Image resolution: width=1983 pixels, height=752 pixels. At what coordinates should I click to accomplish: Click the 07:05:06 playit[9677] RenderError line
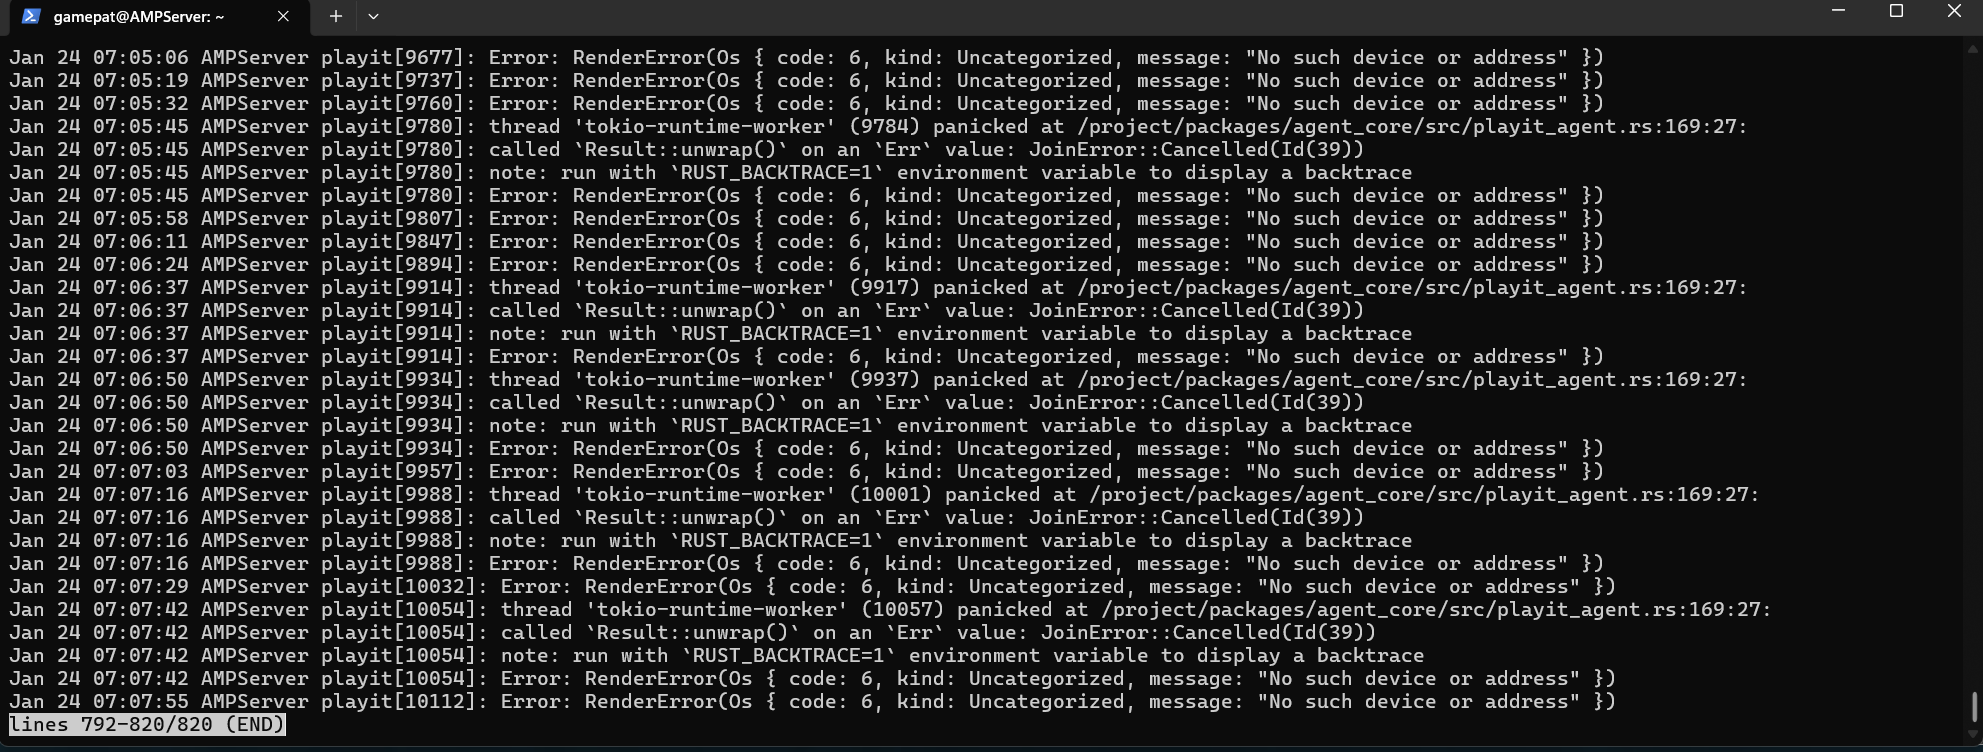click(x=806, y=57)
